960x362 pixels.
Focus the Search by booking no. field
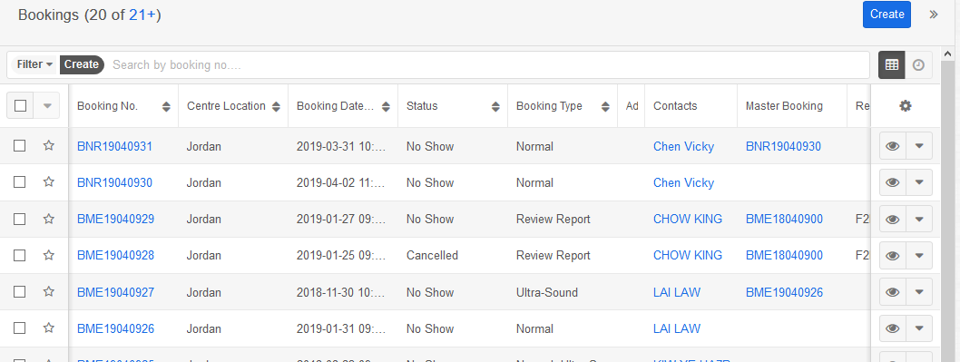(x=487, y=65)
